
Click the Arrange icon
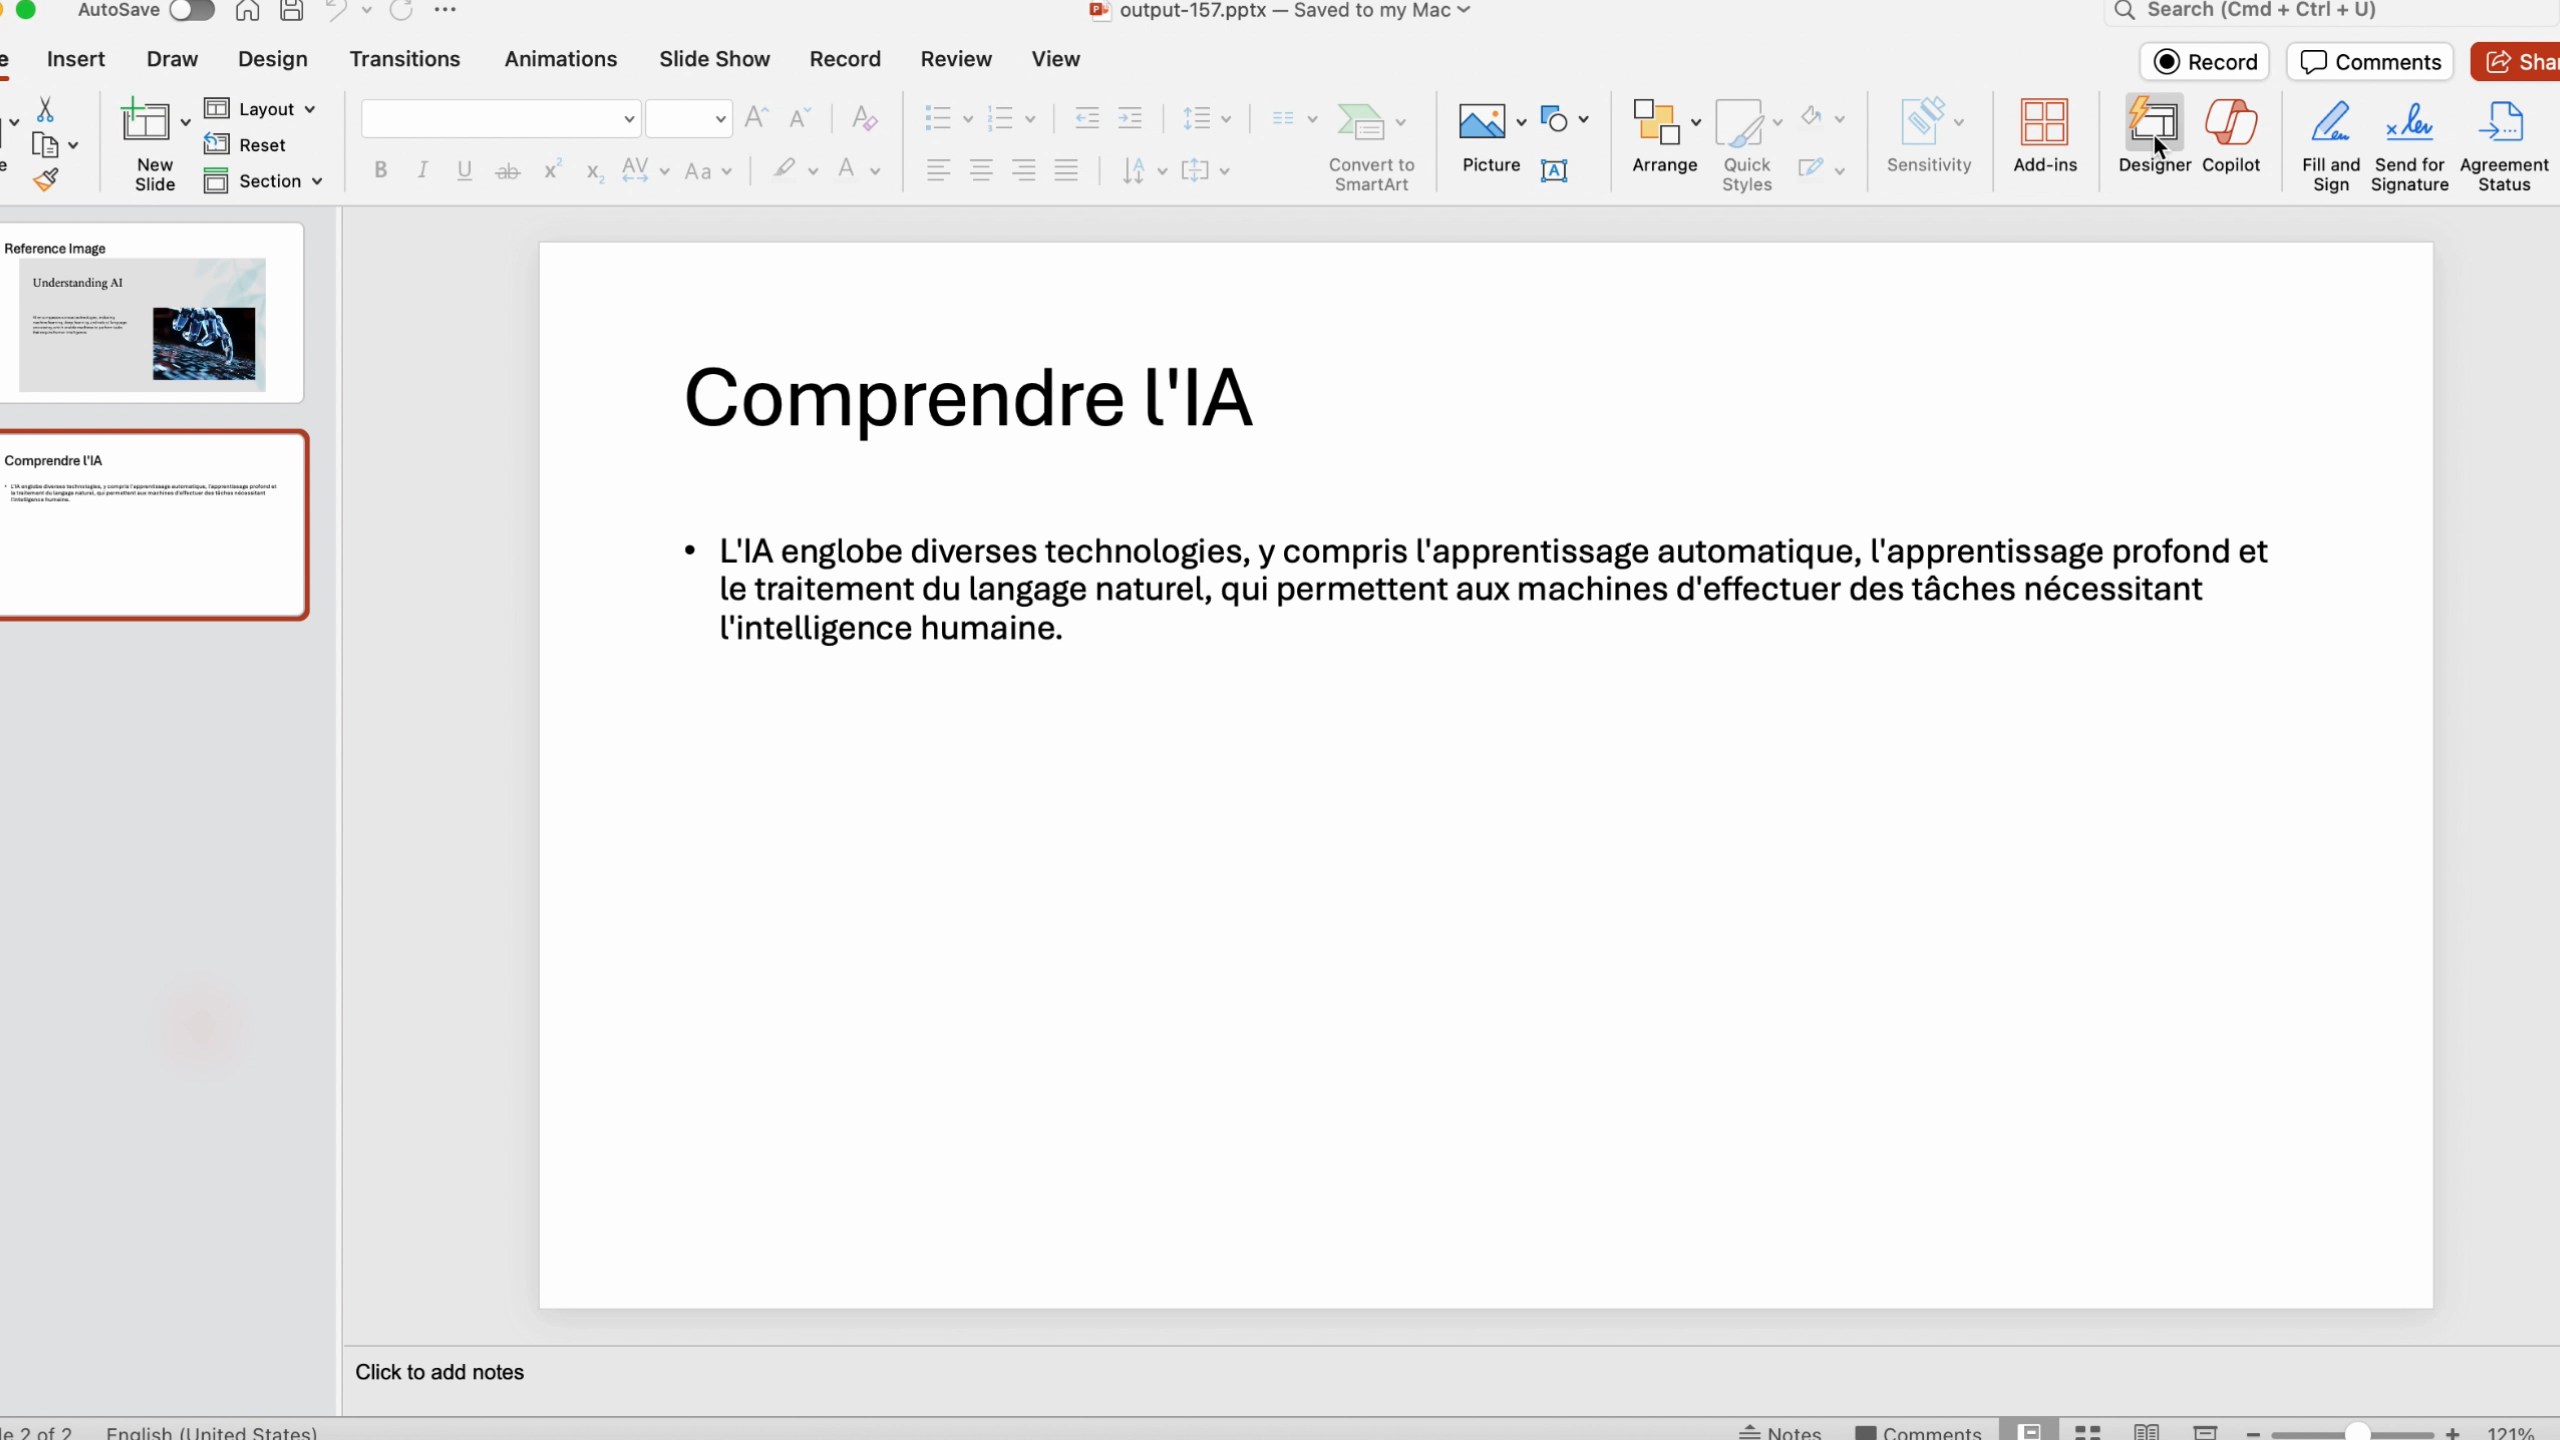[x=1656, y=123]
